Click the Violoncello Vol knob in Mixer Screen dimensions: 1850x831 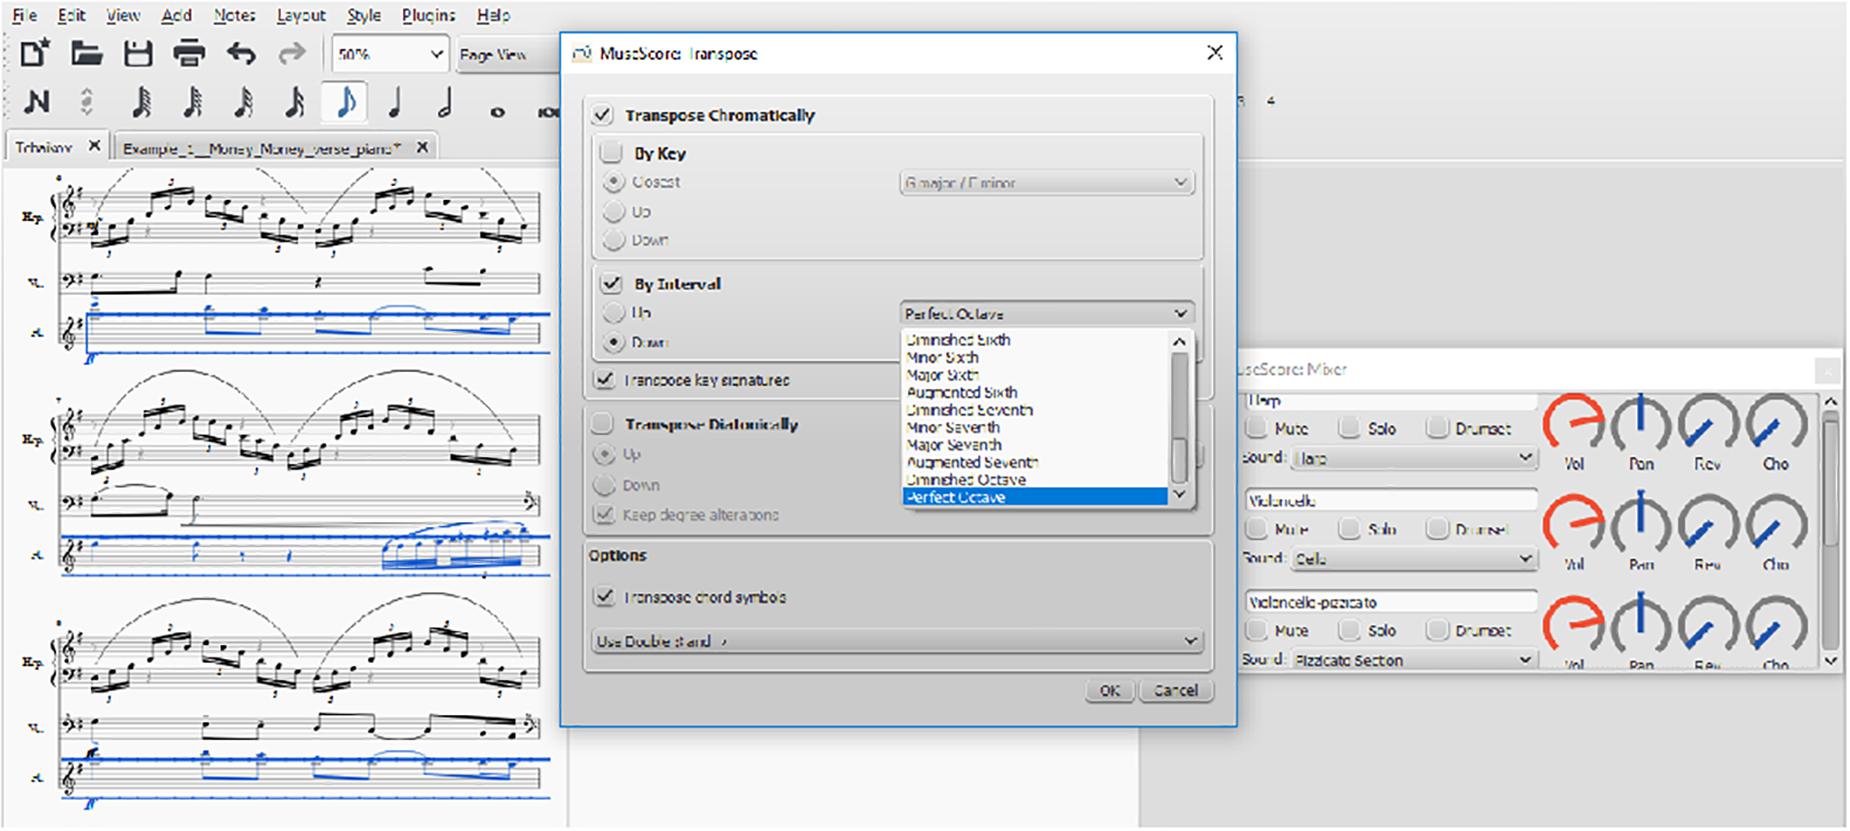pos(1574,525)
